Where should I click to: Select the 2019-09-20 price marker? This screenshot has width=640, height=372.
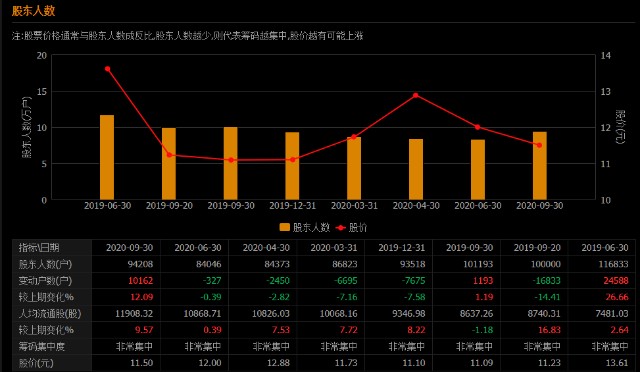click(169, 155)
